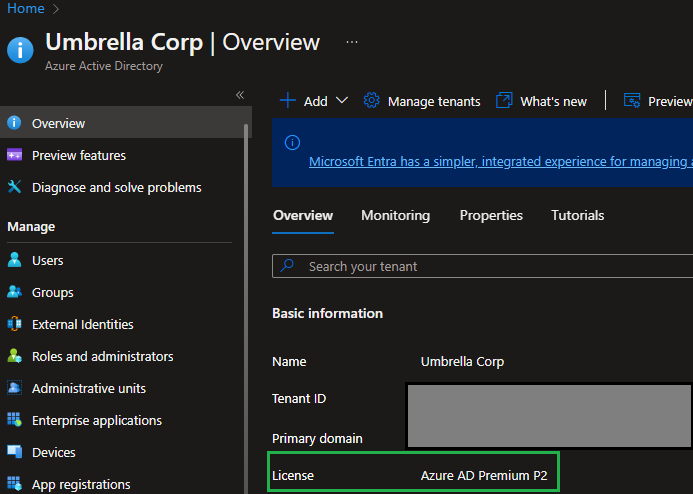Click the Tenant ID label
This screenshot has width=693, height=494.
pos(299,399)
